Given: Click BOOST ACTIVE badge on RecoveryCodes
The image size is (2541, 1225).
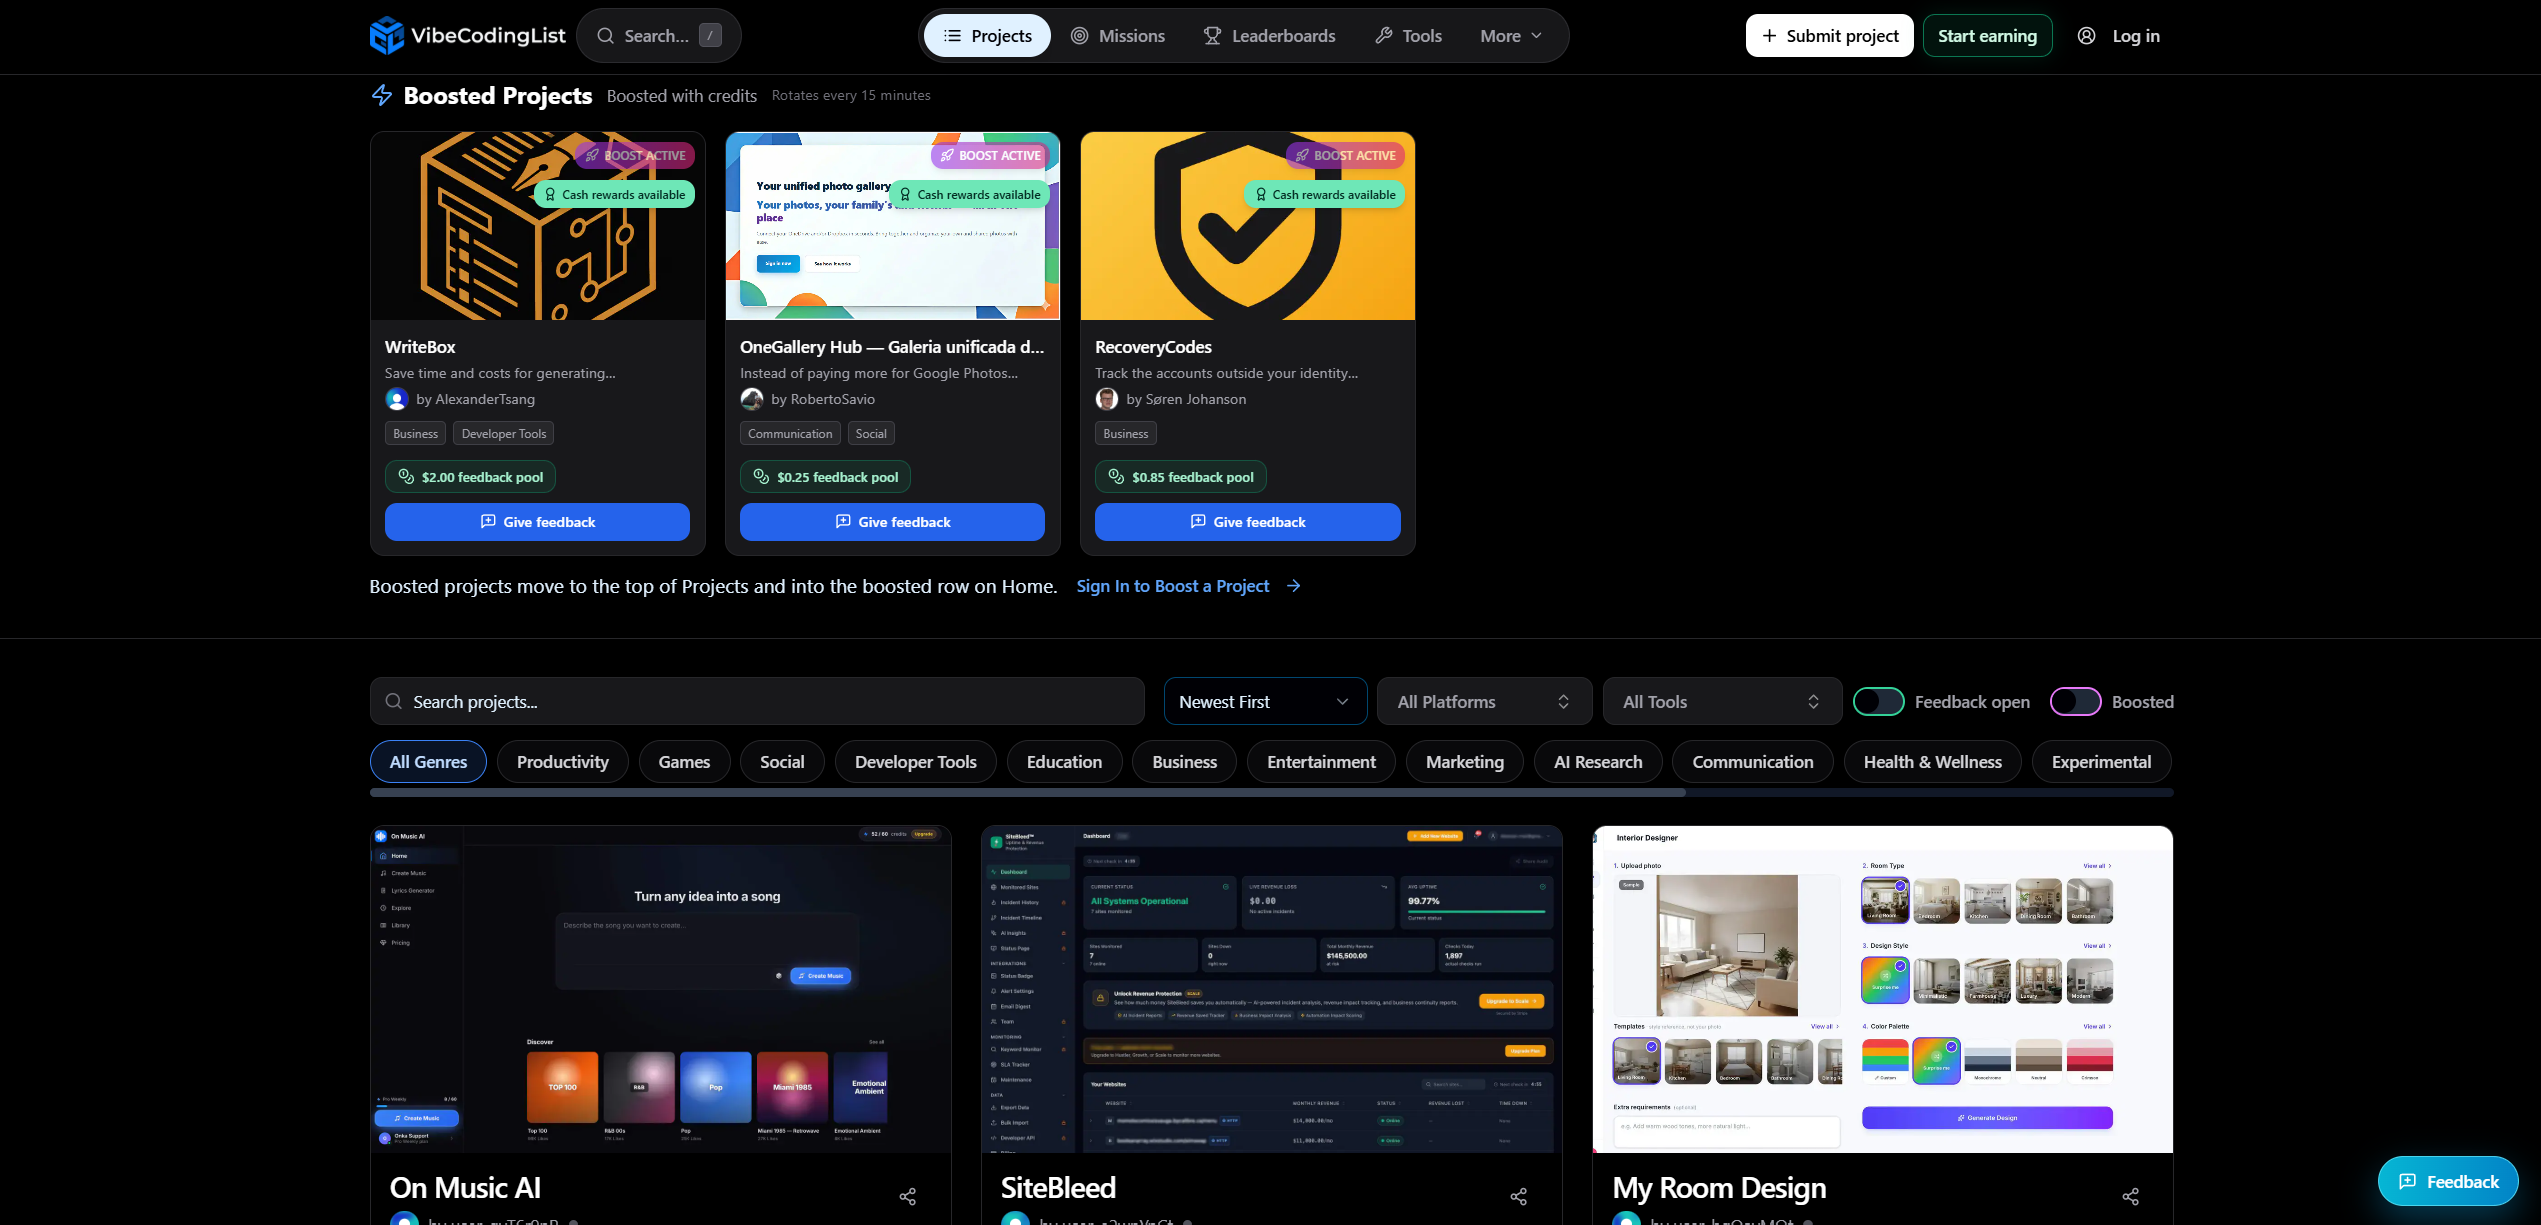Looking at the screenshot, I should (1345, 155).
